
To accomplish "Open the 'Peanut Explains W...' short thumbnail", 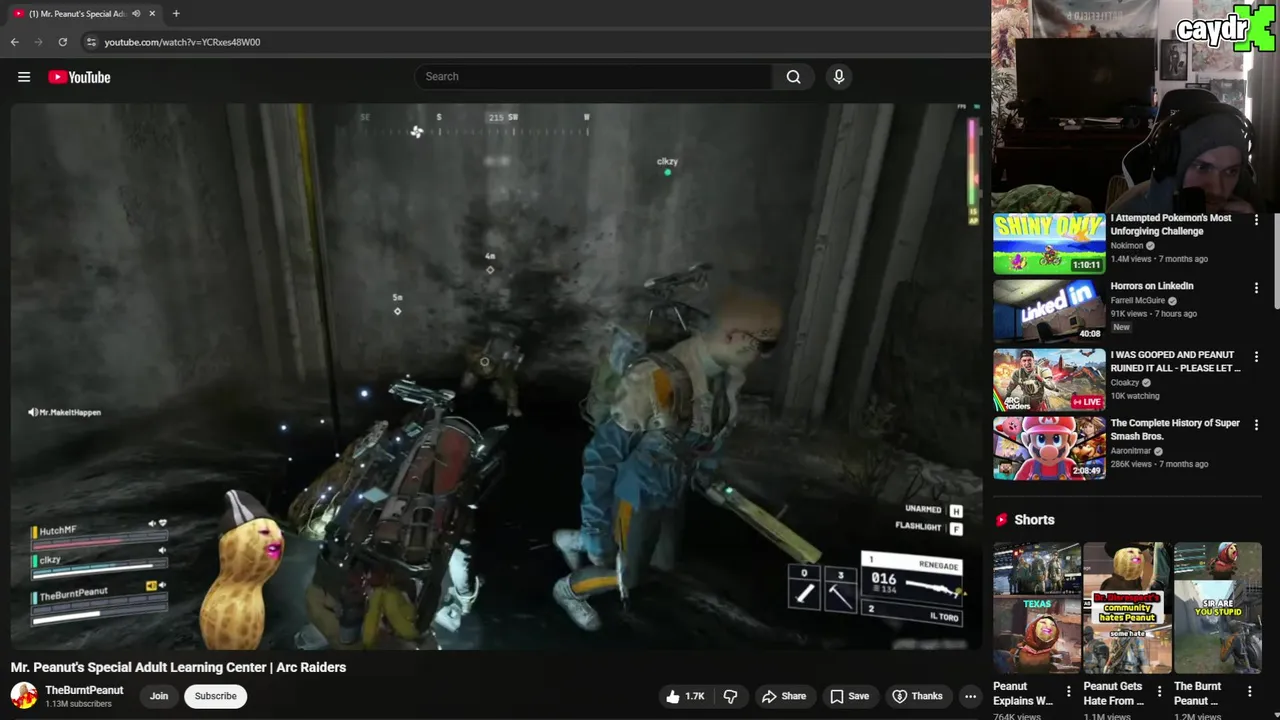I will coord(1037,608).
